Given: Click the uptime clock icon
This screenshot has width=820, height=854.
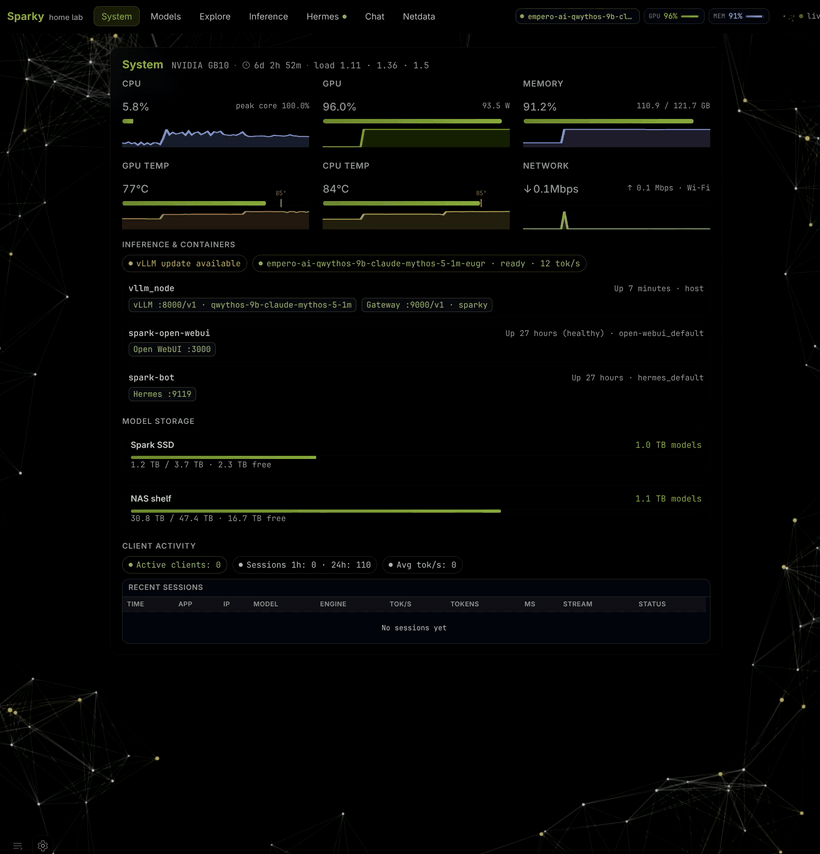Looking at the screenshot, I should (x=246, y=65).
